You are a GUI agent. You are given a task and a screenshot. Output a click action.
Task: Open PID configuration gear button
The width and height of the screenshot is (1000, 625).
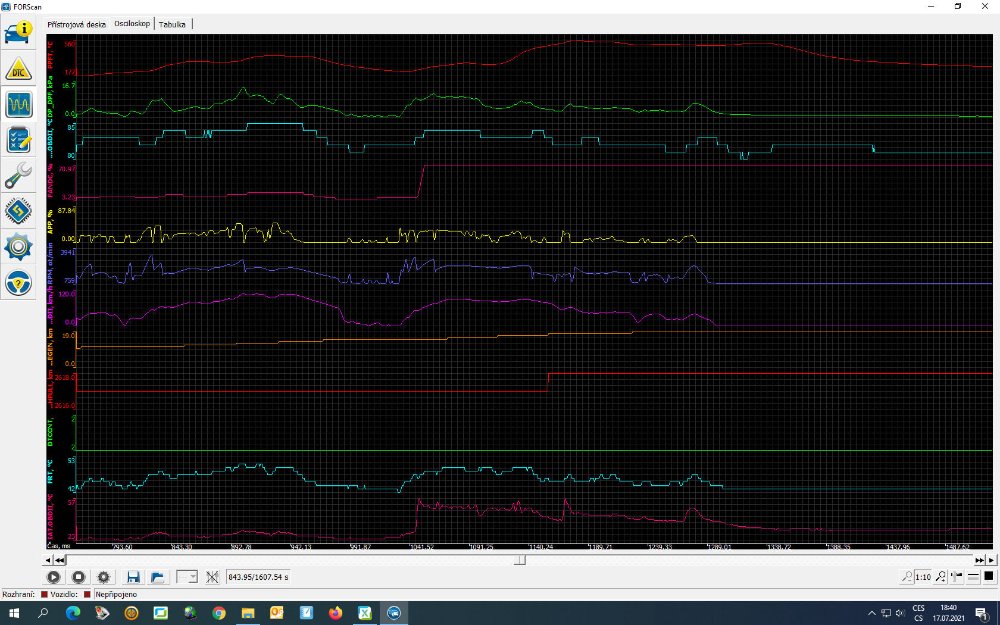103,577
